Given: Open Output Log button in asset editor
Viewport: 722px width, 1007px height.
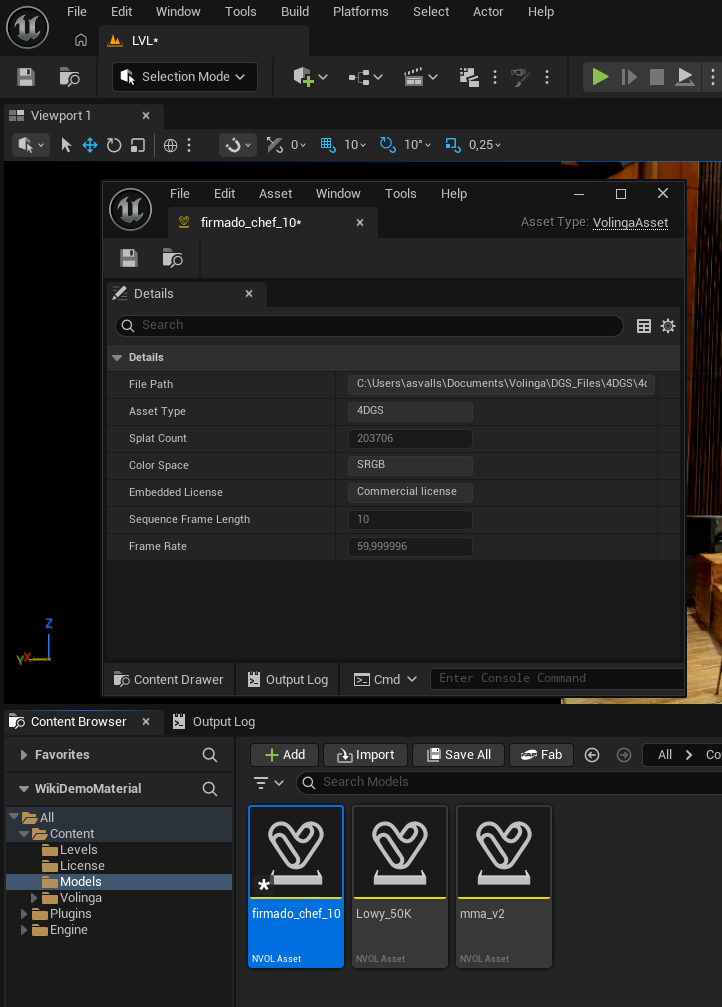Looking at the screenshot, I should (x=288, y=679).
